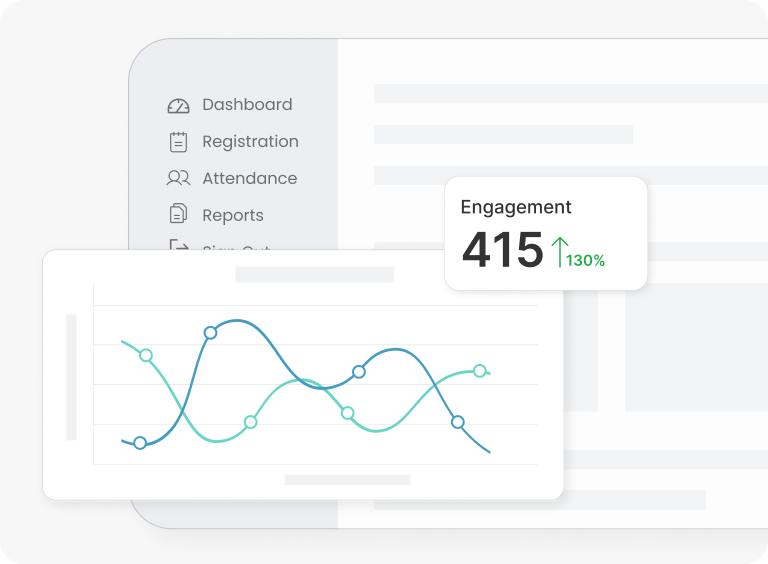
Task: Go to the Registration menu item
Action: click(250, 142)
